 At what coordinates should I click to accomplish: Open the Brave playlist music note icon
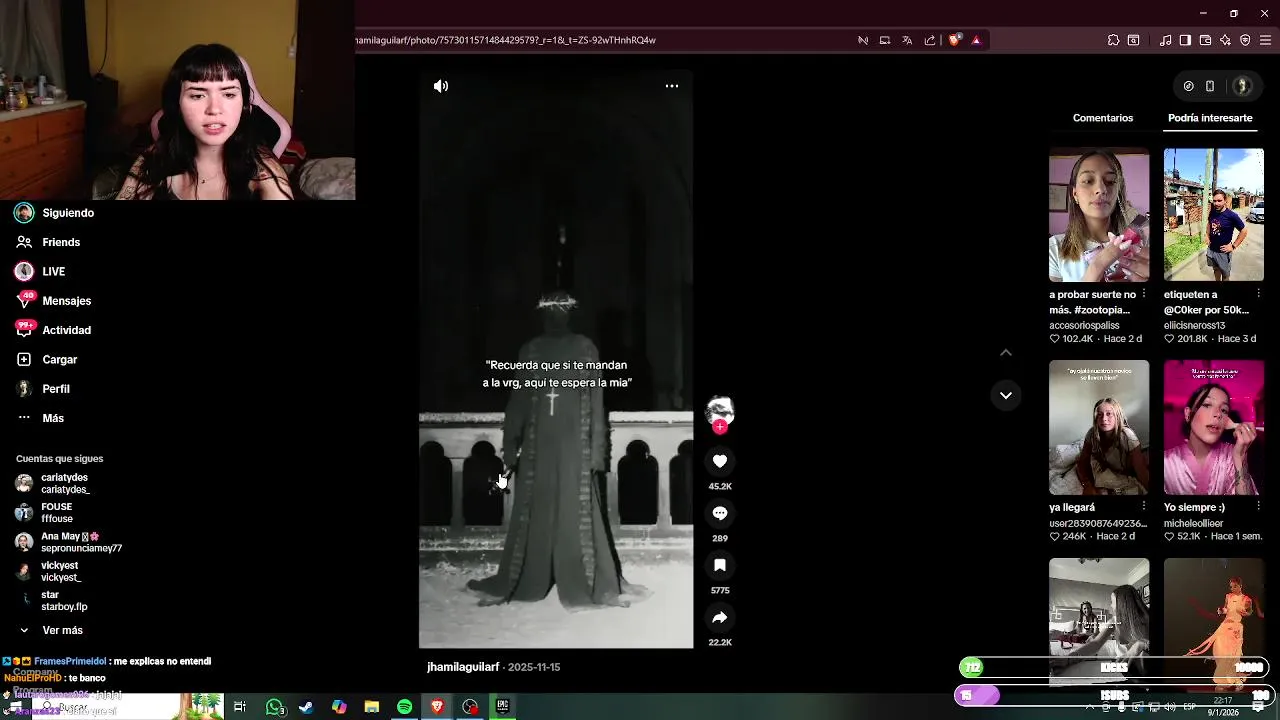(x=1165, y=40)
